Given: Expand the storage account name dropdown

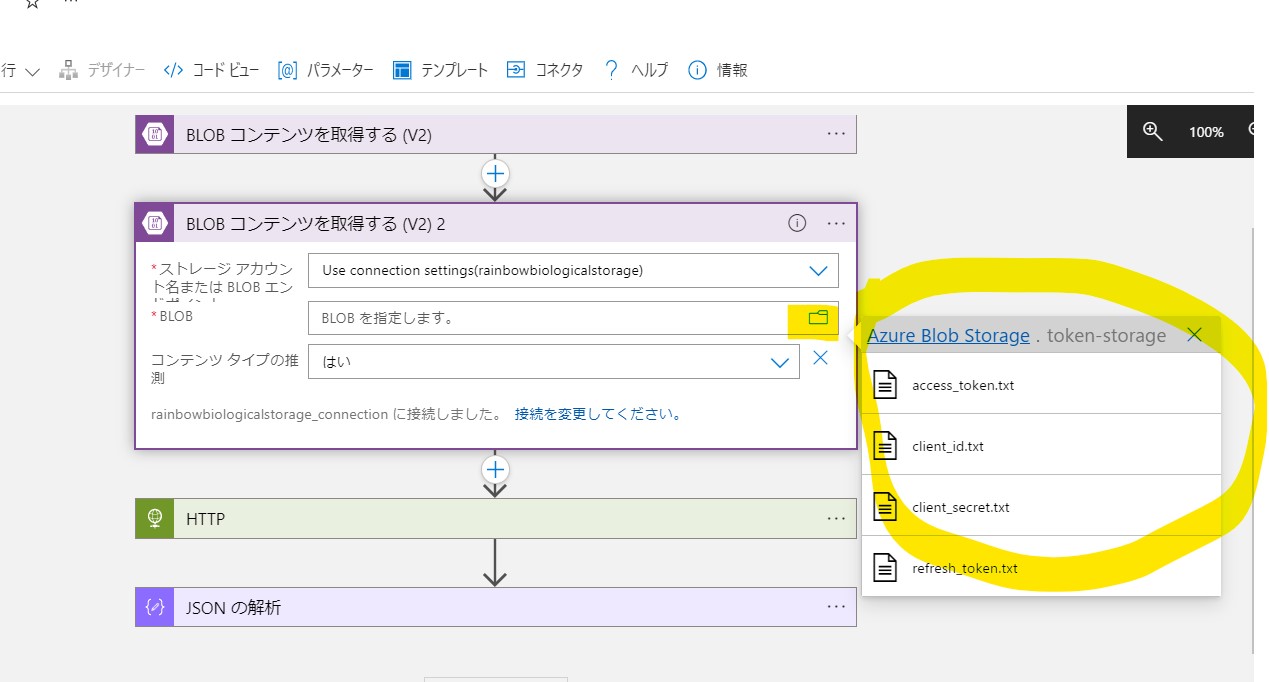Looking at the screenshot, I should pos(818,270).
